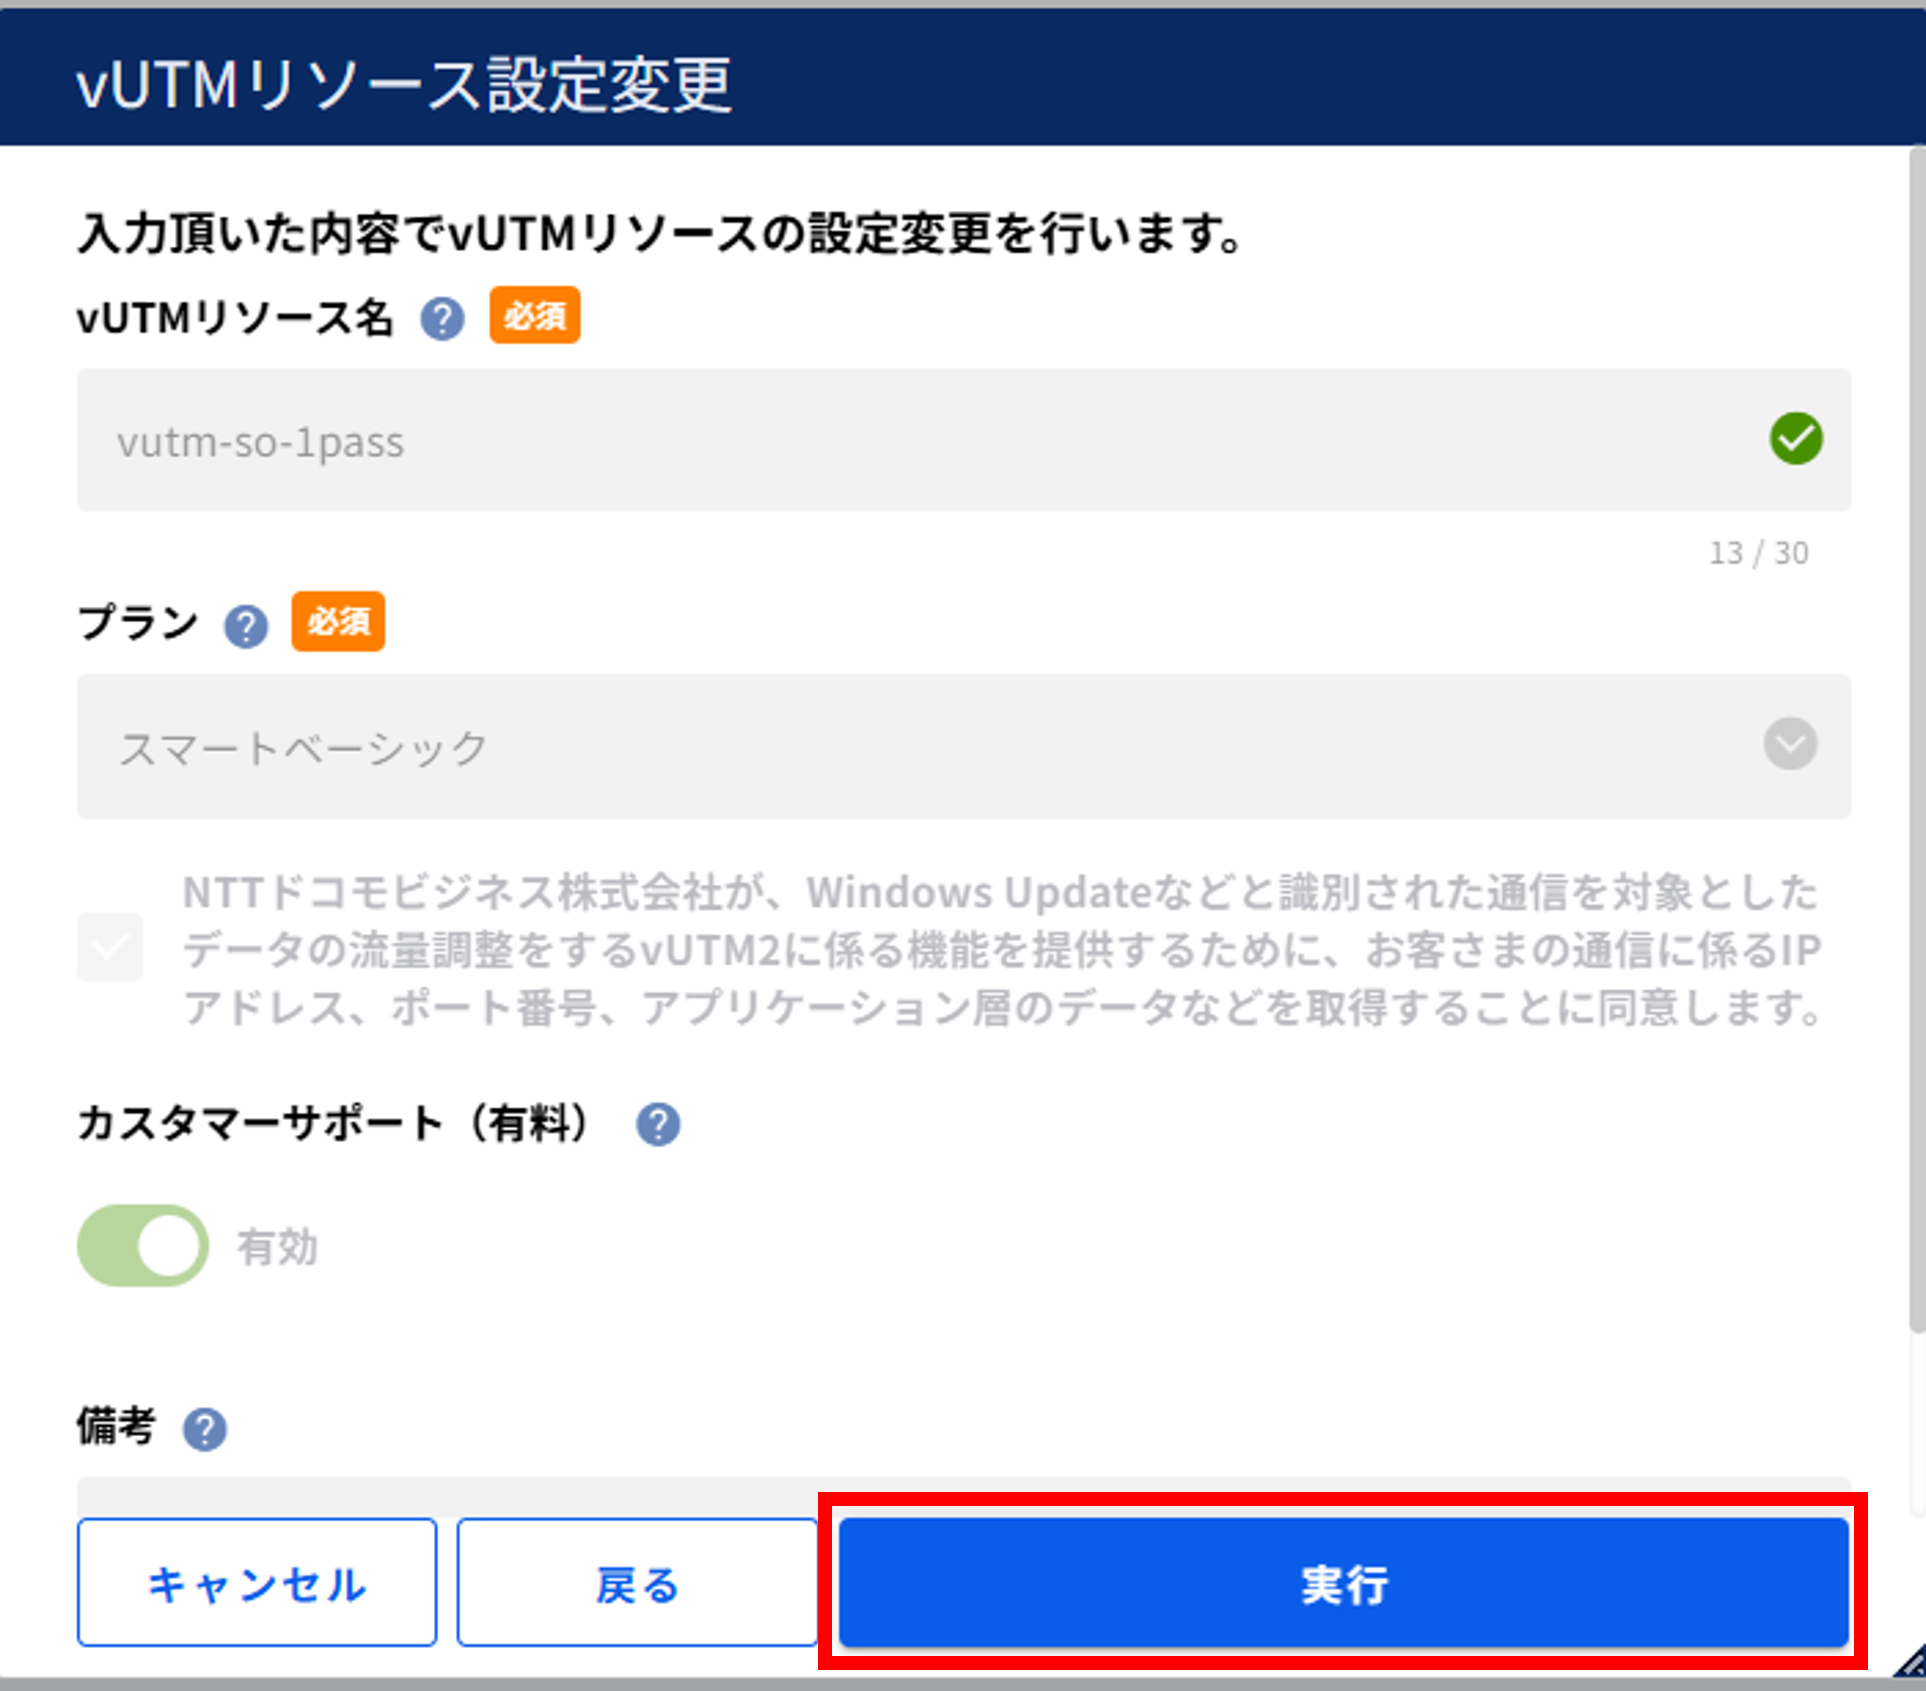Viewport: 1926px width, 1691px height.
Task: Click the 有効 label beside the toggle
Action: click(277, 1247)
